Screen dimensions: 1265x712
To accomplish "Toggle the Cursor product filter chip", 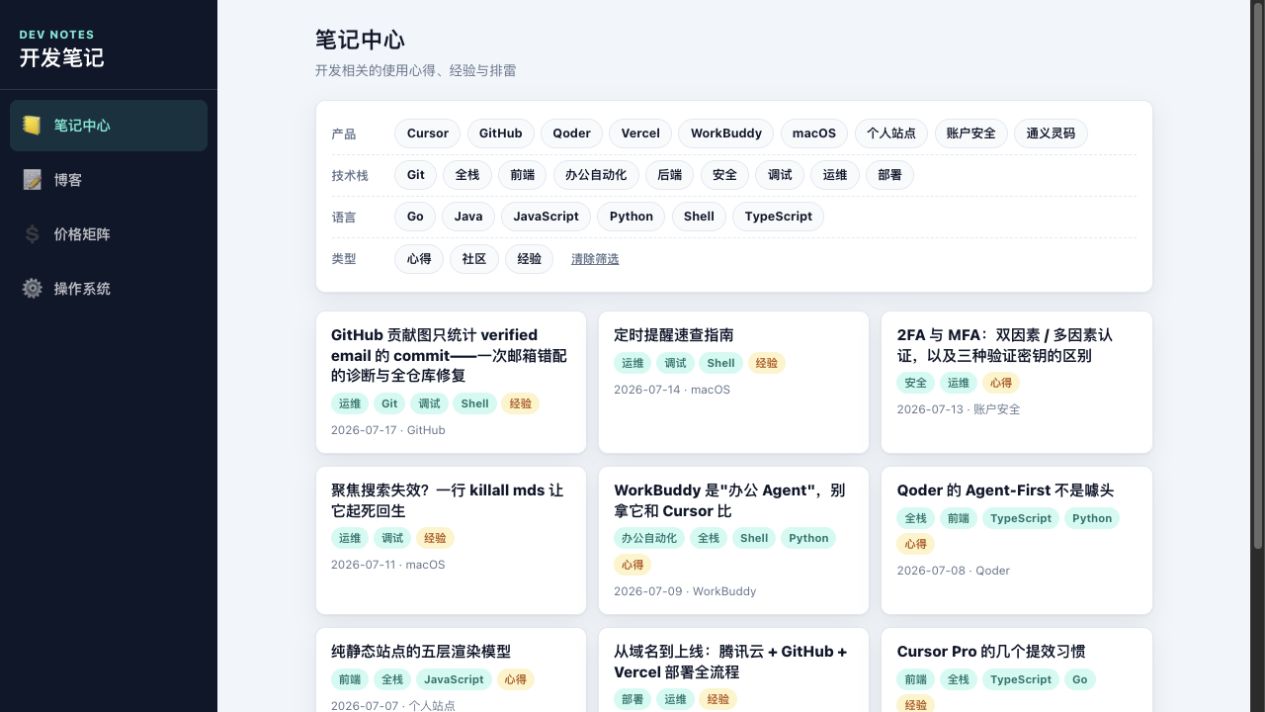I will [x=428, y=133].
